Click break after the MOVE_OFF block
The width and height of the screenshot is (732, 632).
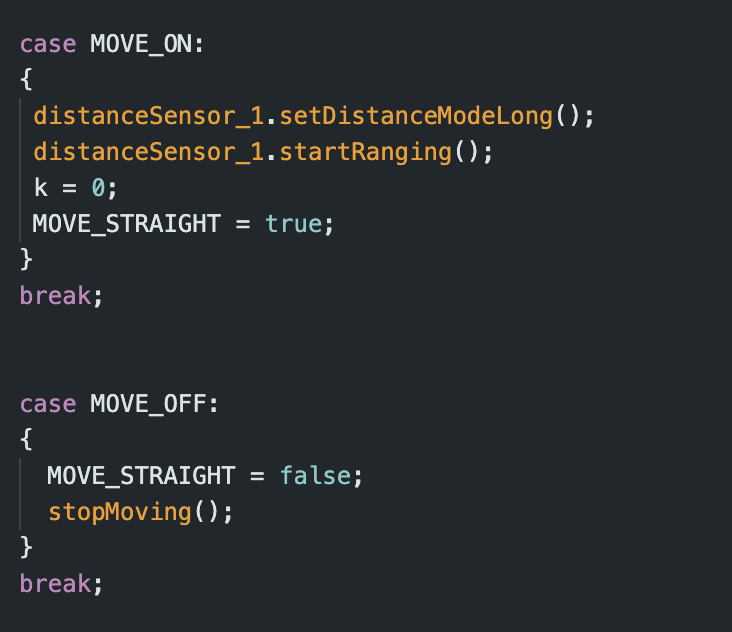55,583
